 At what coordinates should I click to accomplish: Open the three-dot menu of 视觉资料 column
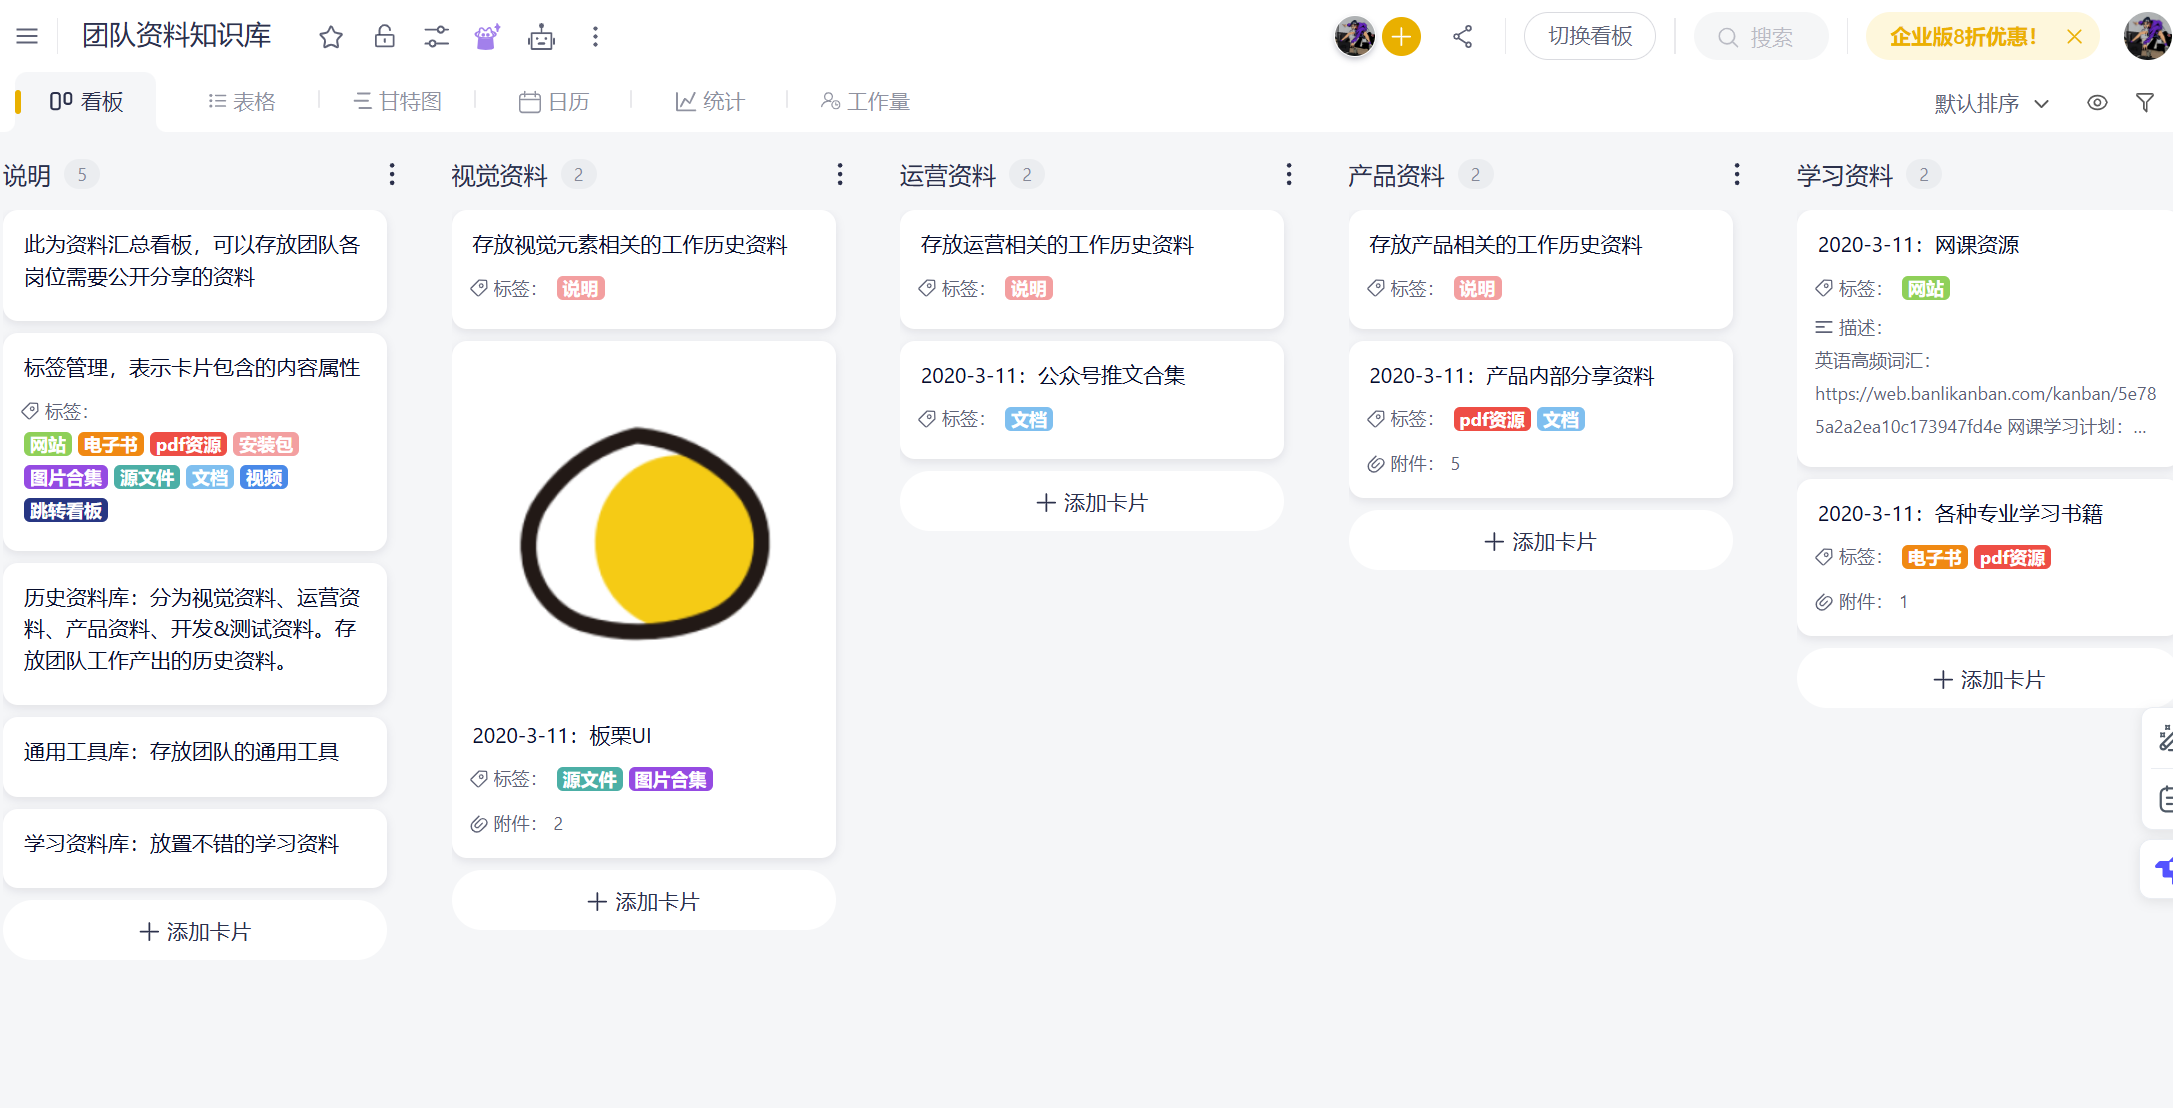click(x=839, y=174)
